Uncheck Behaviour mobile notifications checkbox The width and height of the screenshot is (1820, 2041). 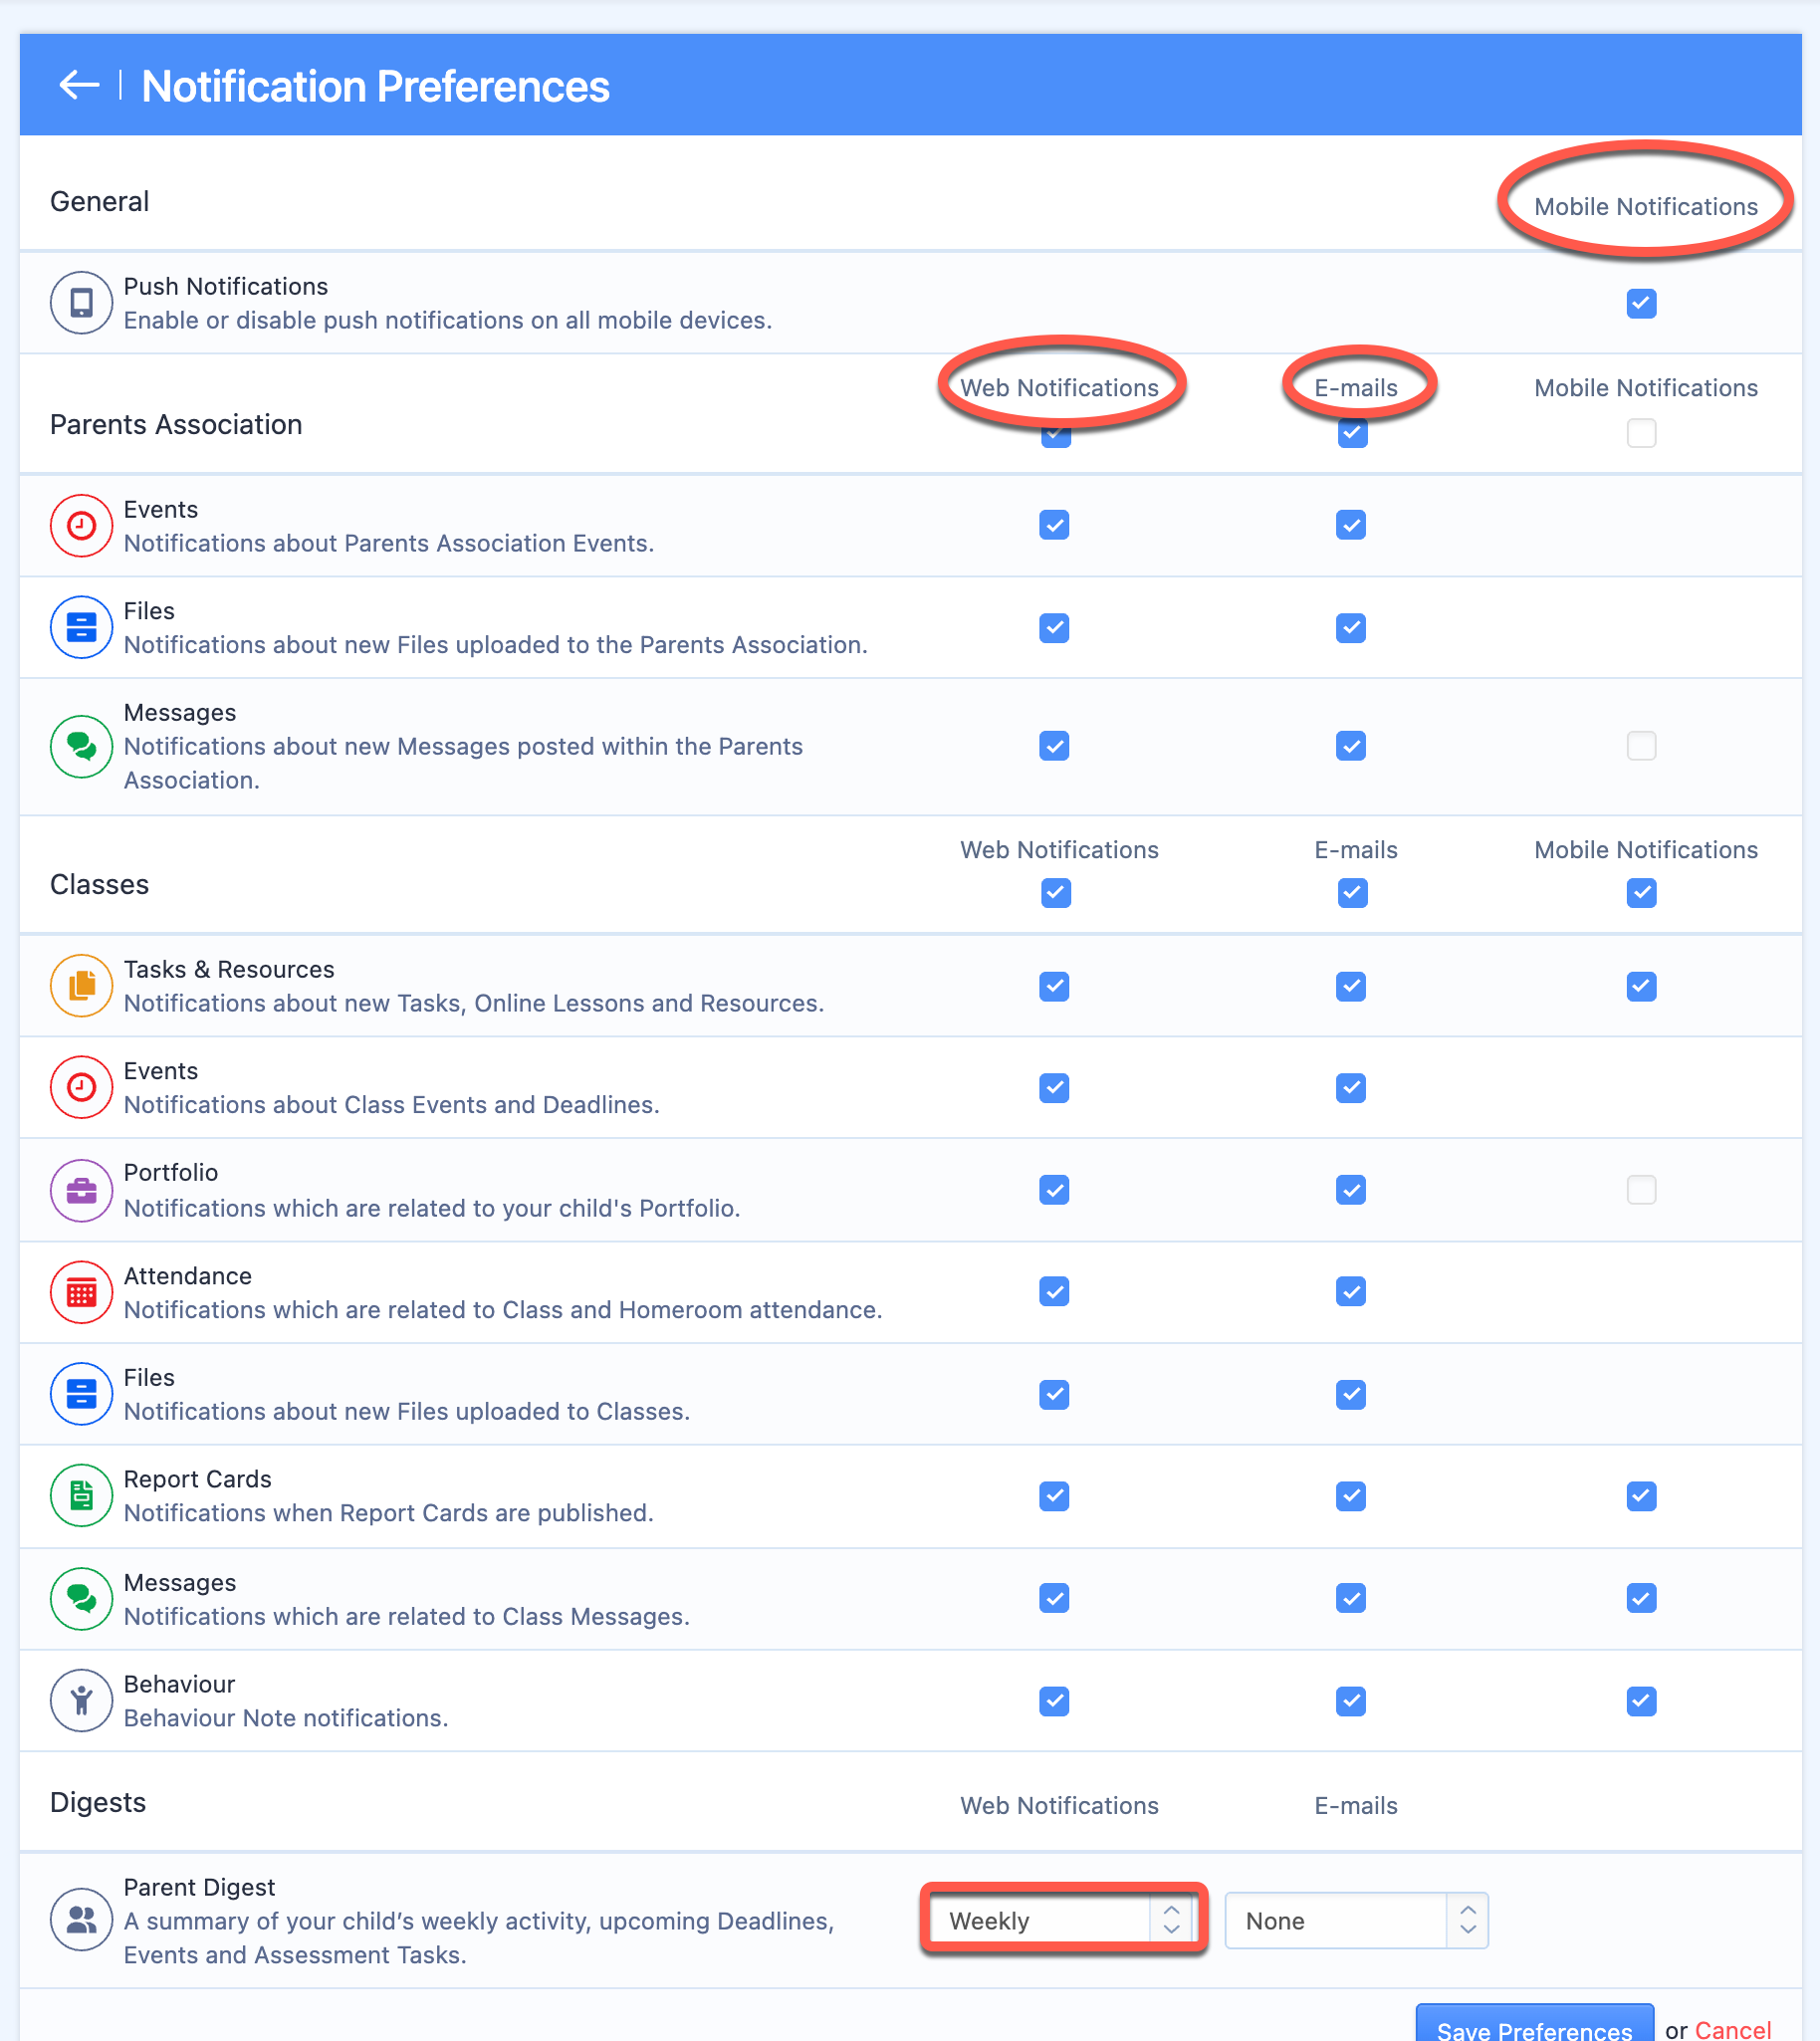(1641, 1701)
